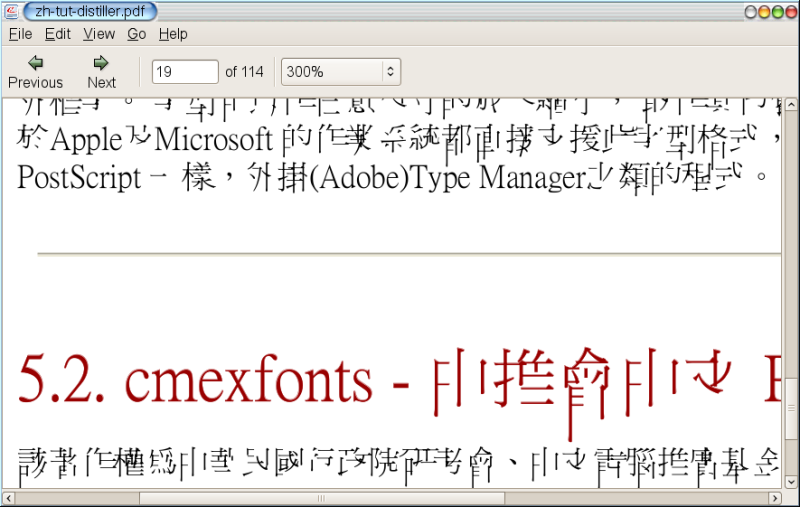800x507 pixels.
Task: Click the yellow window button in title bar
Action: 766,12
